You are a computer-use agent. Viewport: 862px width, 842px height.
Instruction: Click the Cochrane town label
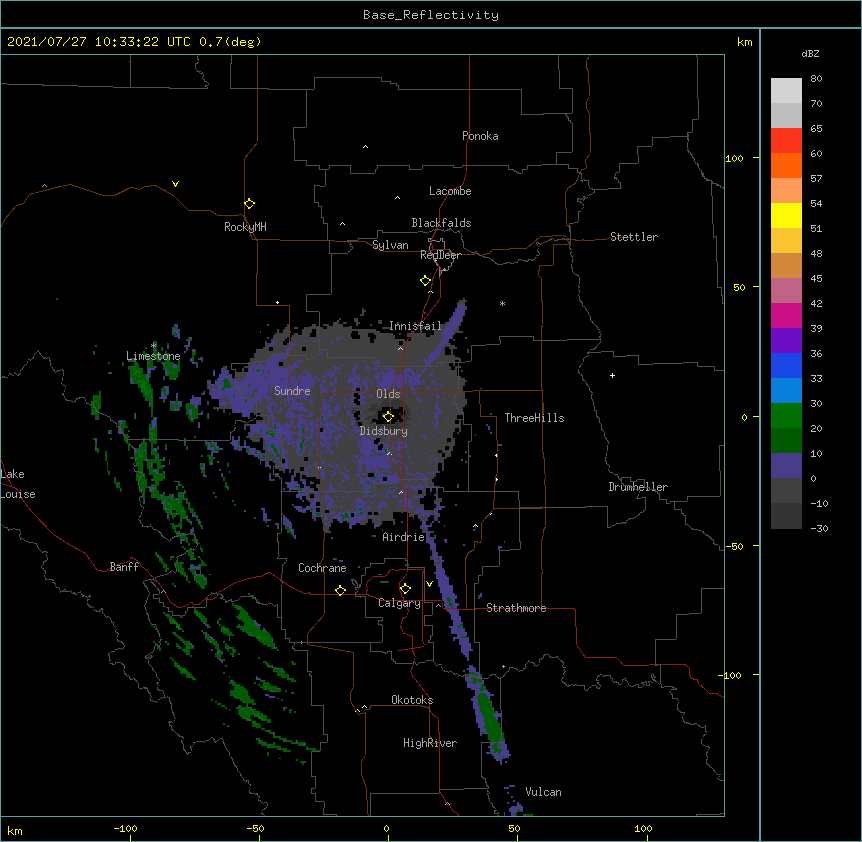[322, 568]
